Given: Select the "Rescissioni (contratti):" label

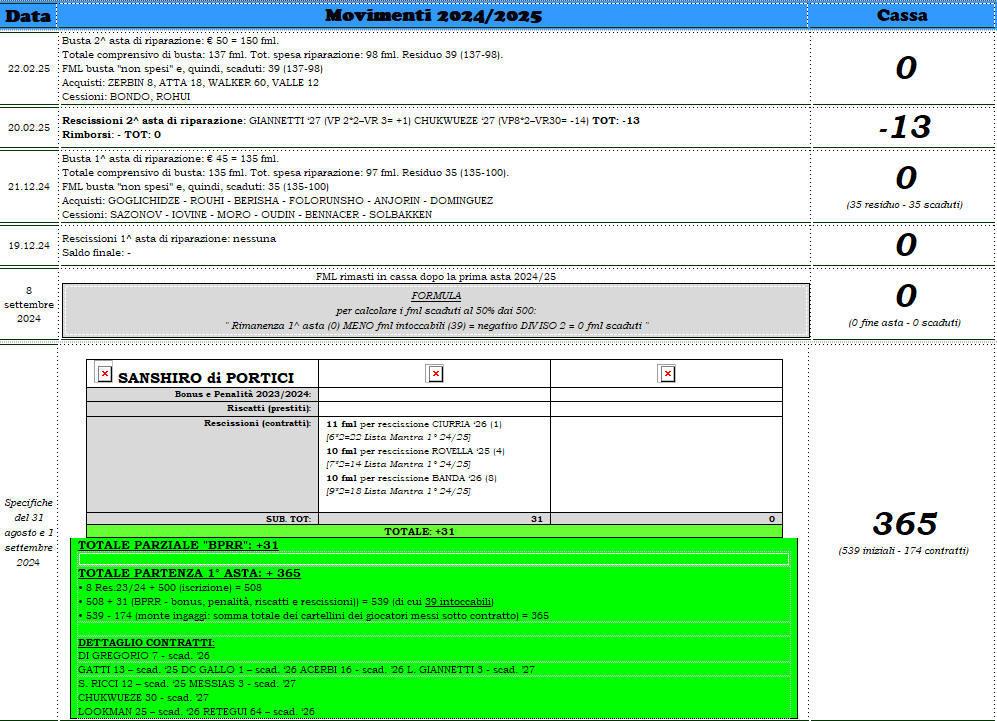Looking at the screenshot, I should pyautogui.click(x=258, y=423).
